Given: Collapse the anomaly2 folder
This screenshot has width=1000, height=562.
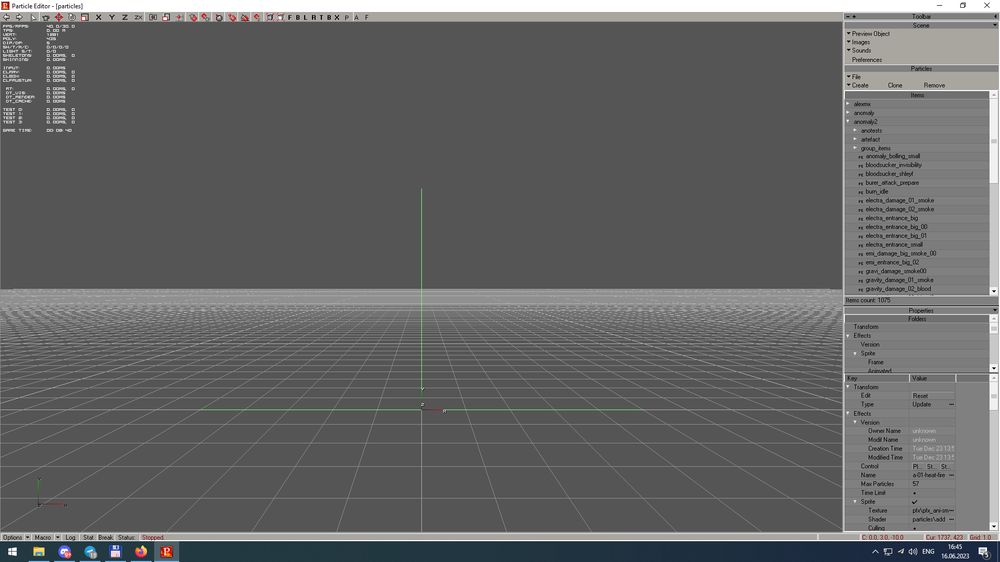Looking at the screenshot, I should (848, 122).
